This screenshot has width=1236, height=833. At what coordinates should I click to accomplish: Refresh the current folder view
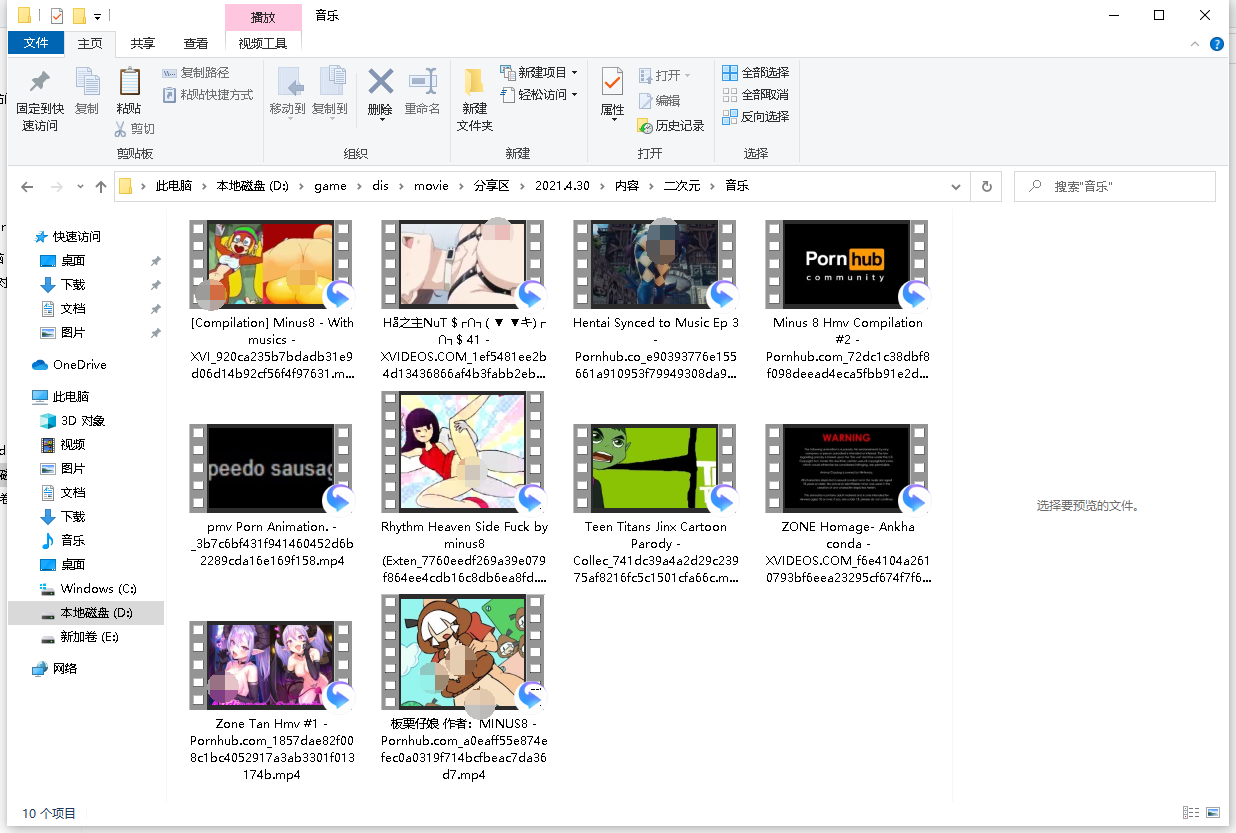tap(986, 187)
